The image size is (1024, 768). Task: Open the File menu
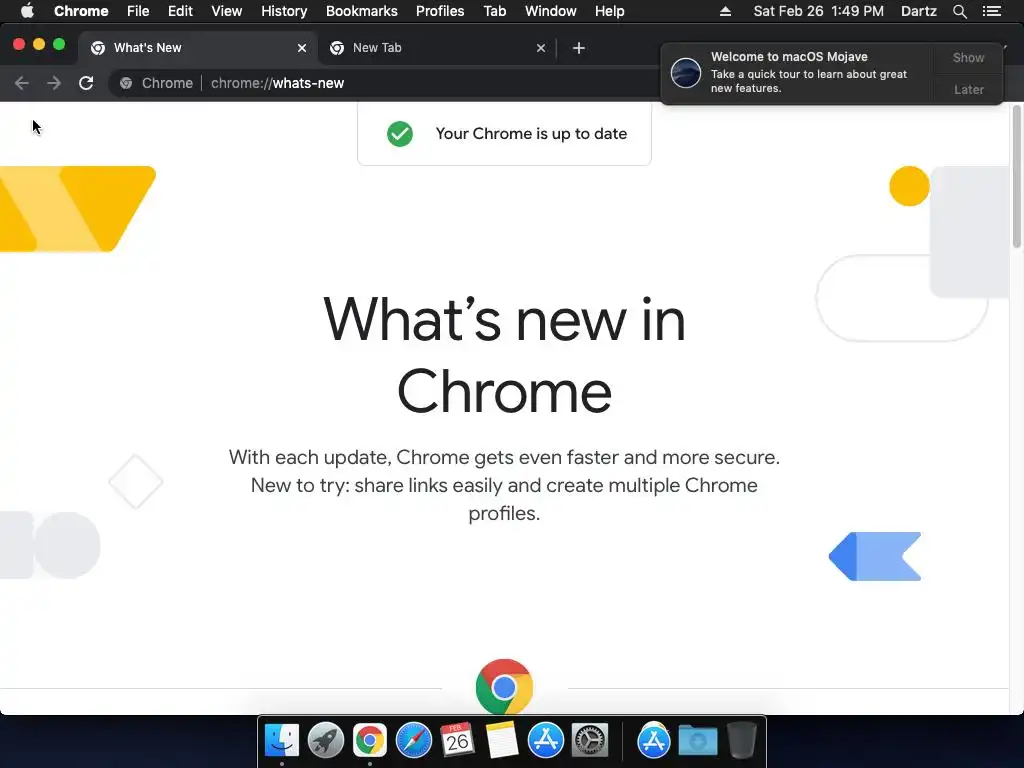point(138,11)
